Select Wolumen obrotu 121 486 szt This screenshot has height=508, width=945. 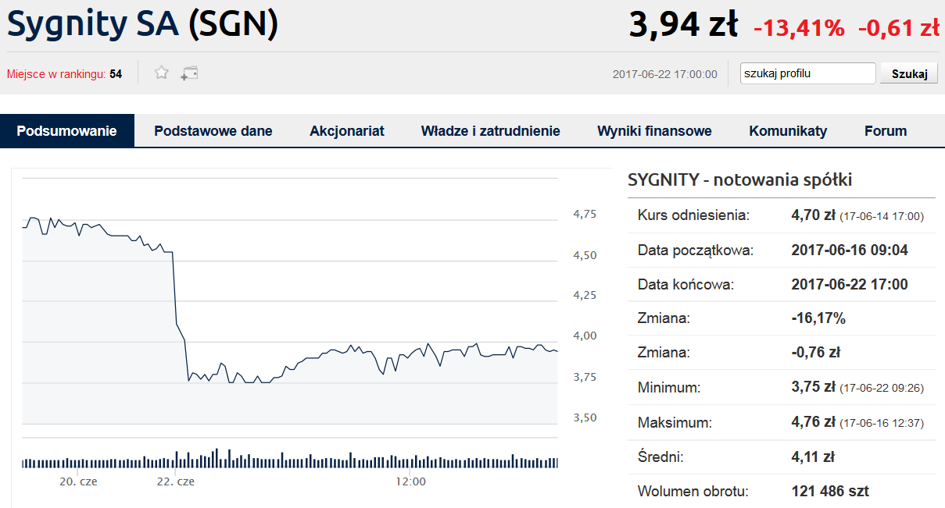830,491
